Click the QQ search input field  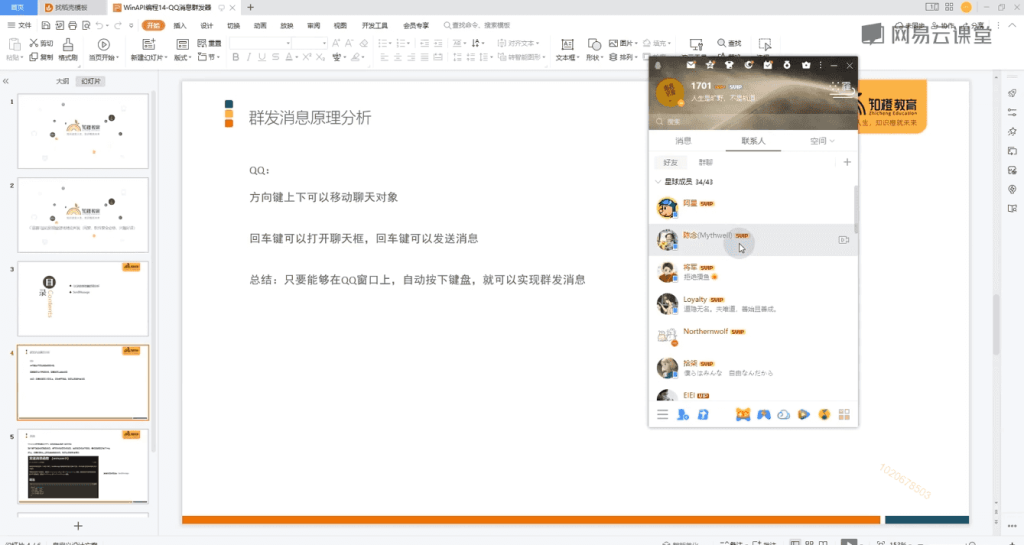point(750,121)
